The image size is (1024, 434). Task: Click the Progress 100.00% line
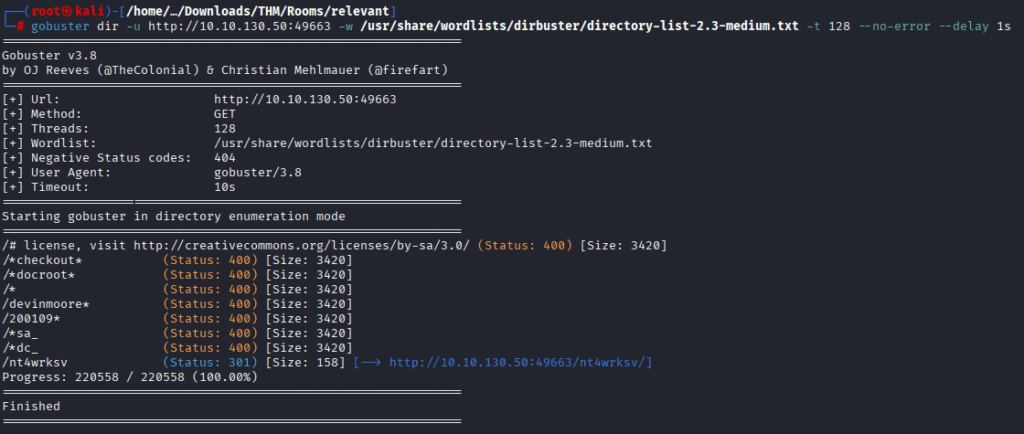coord(129,377)
